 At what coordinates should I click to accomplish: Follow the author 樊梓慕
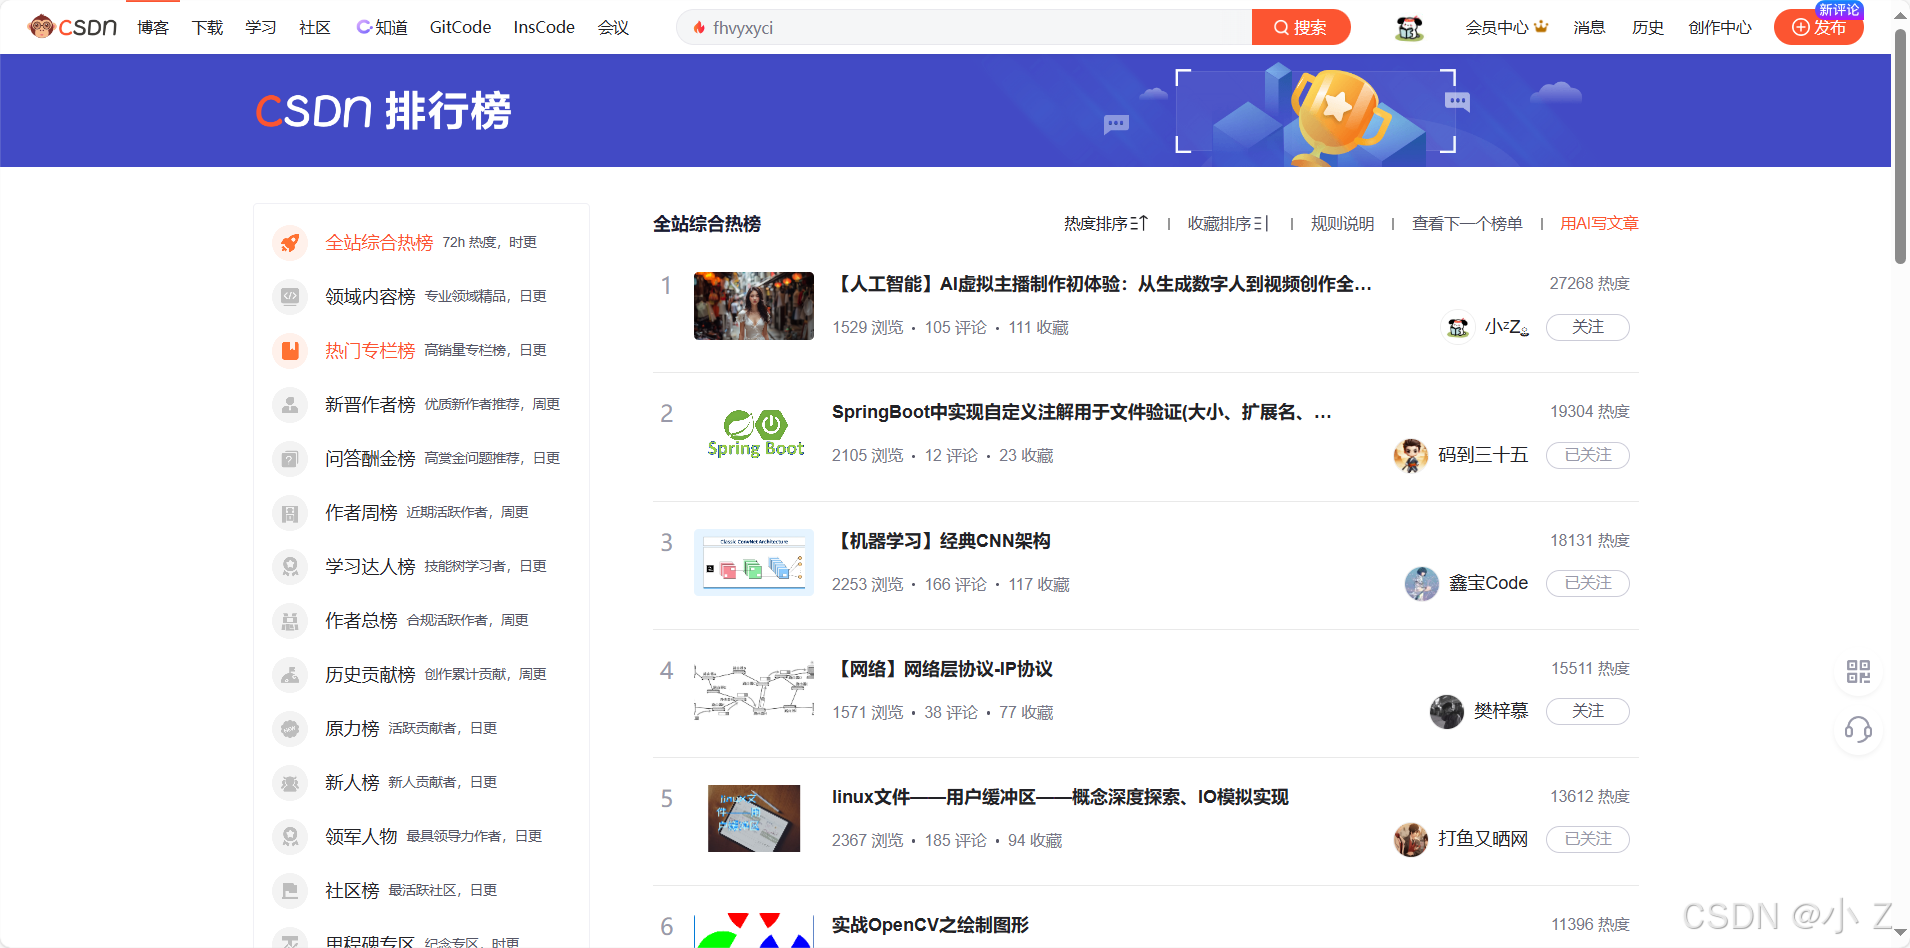click(1587, 711)
